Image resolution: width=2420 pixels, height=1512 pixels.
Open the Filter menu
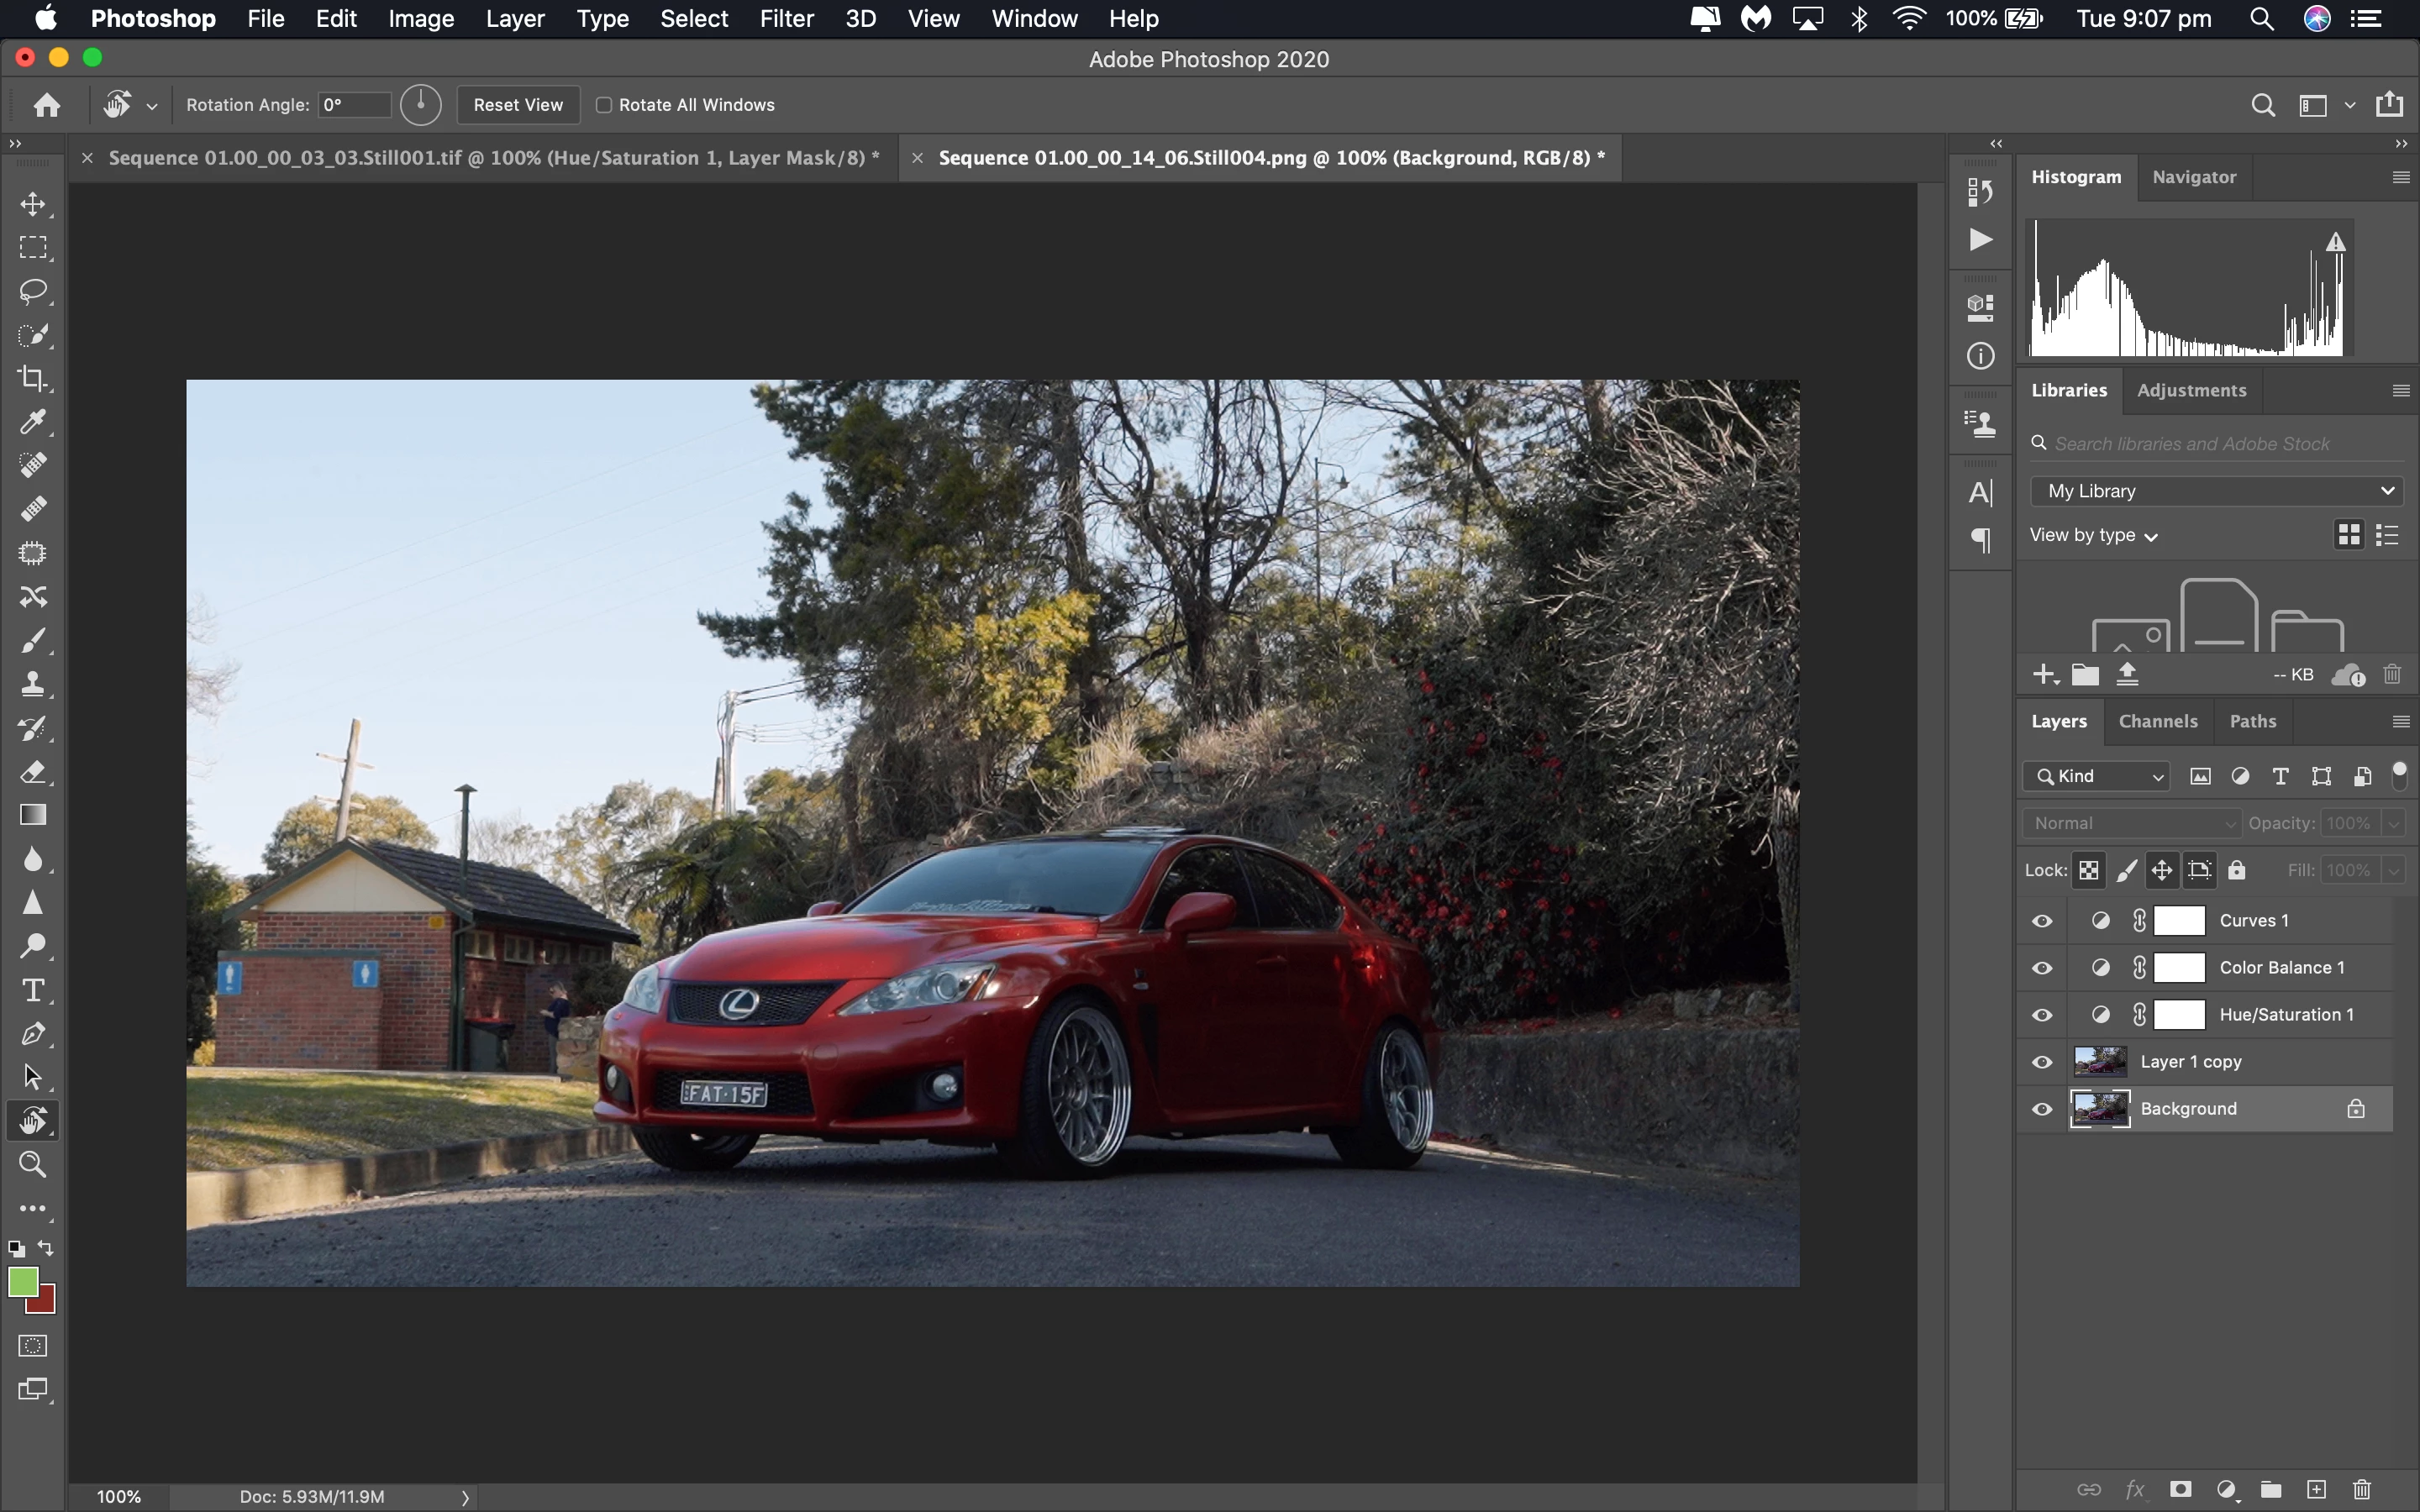pos(786,19)
